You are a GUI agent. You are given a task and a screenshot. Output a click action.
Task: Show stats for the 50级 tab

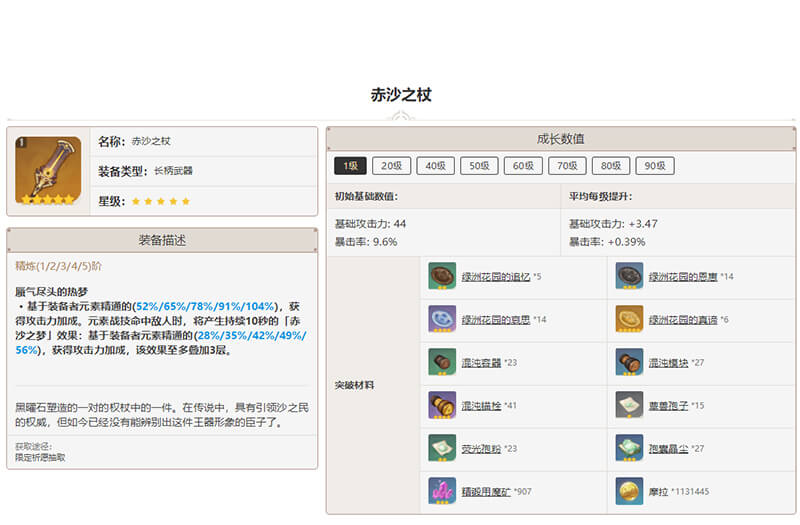point(479,166)
